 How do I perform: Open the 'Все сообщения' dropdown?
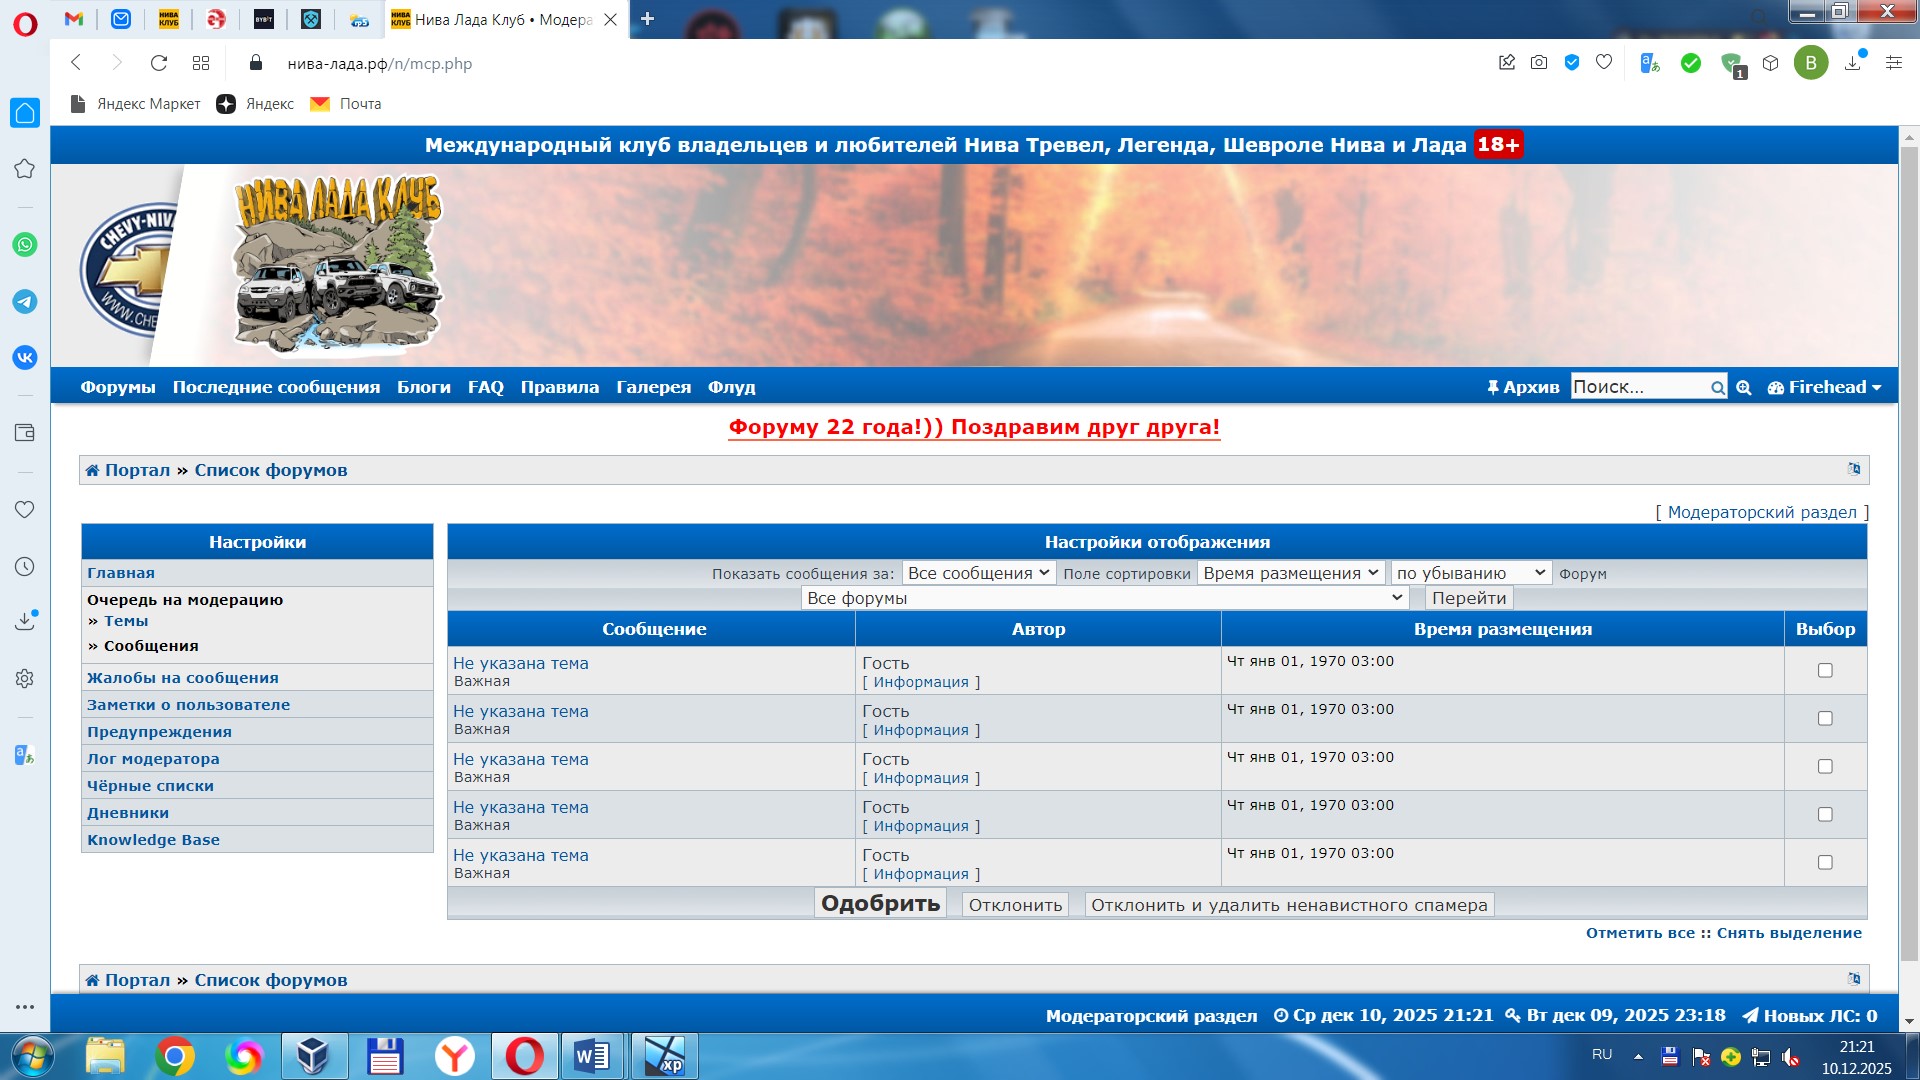click(x=978, y=573)
